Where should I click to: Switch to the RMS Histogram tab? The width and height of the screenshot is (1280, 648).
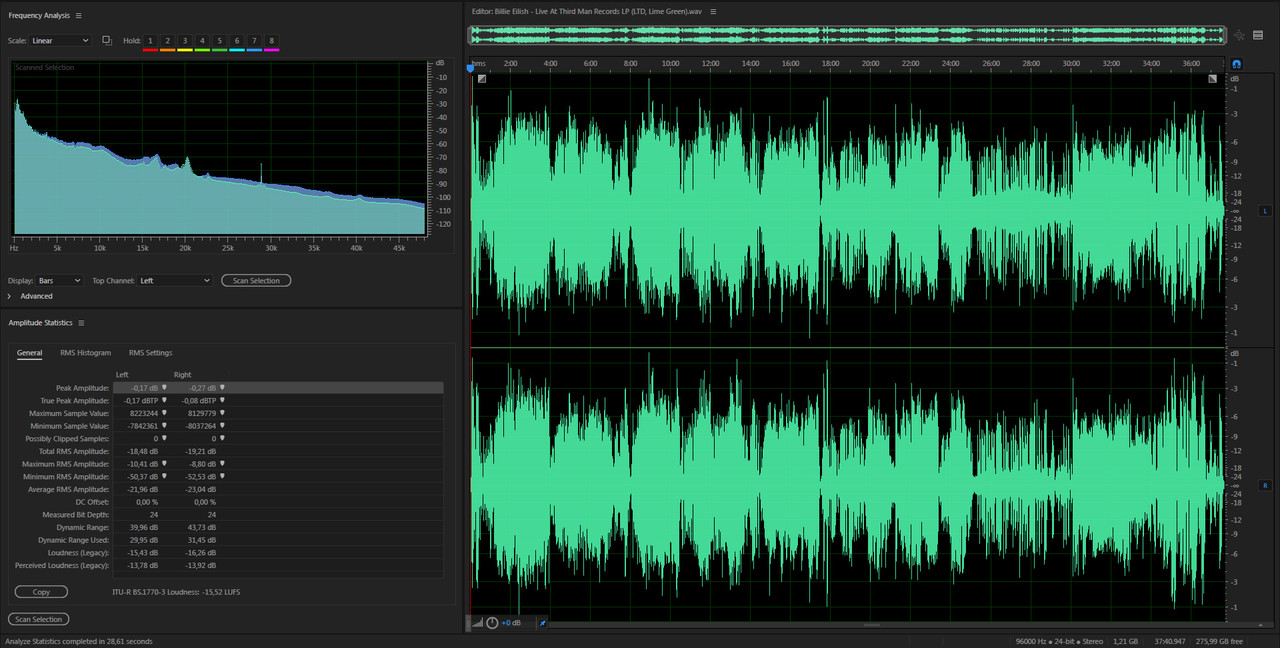[85, 353]
